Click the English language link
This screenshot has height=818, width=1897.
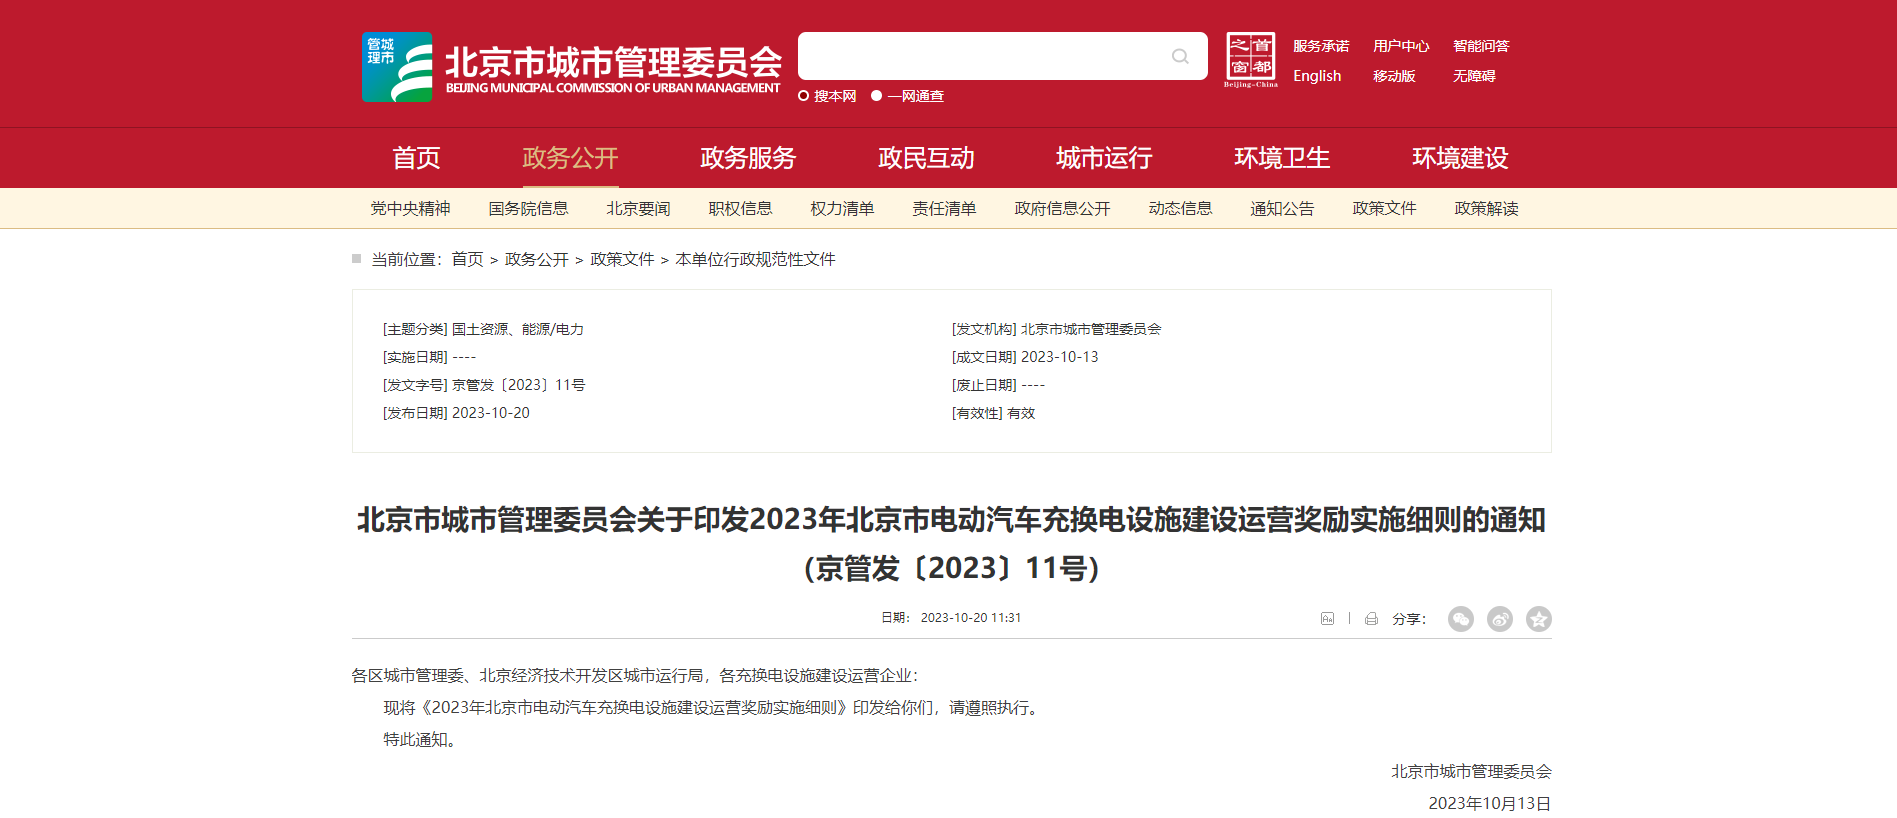pos(1317,76)
